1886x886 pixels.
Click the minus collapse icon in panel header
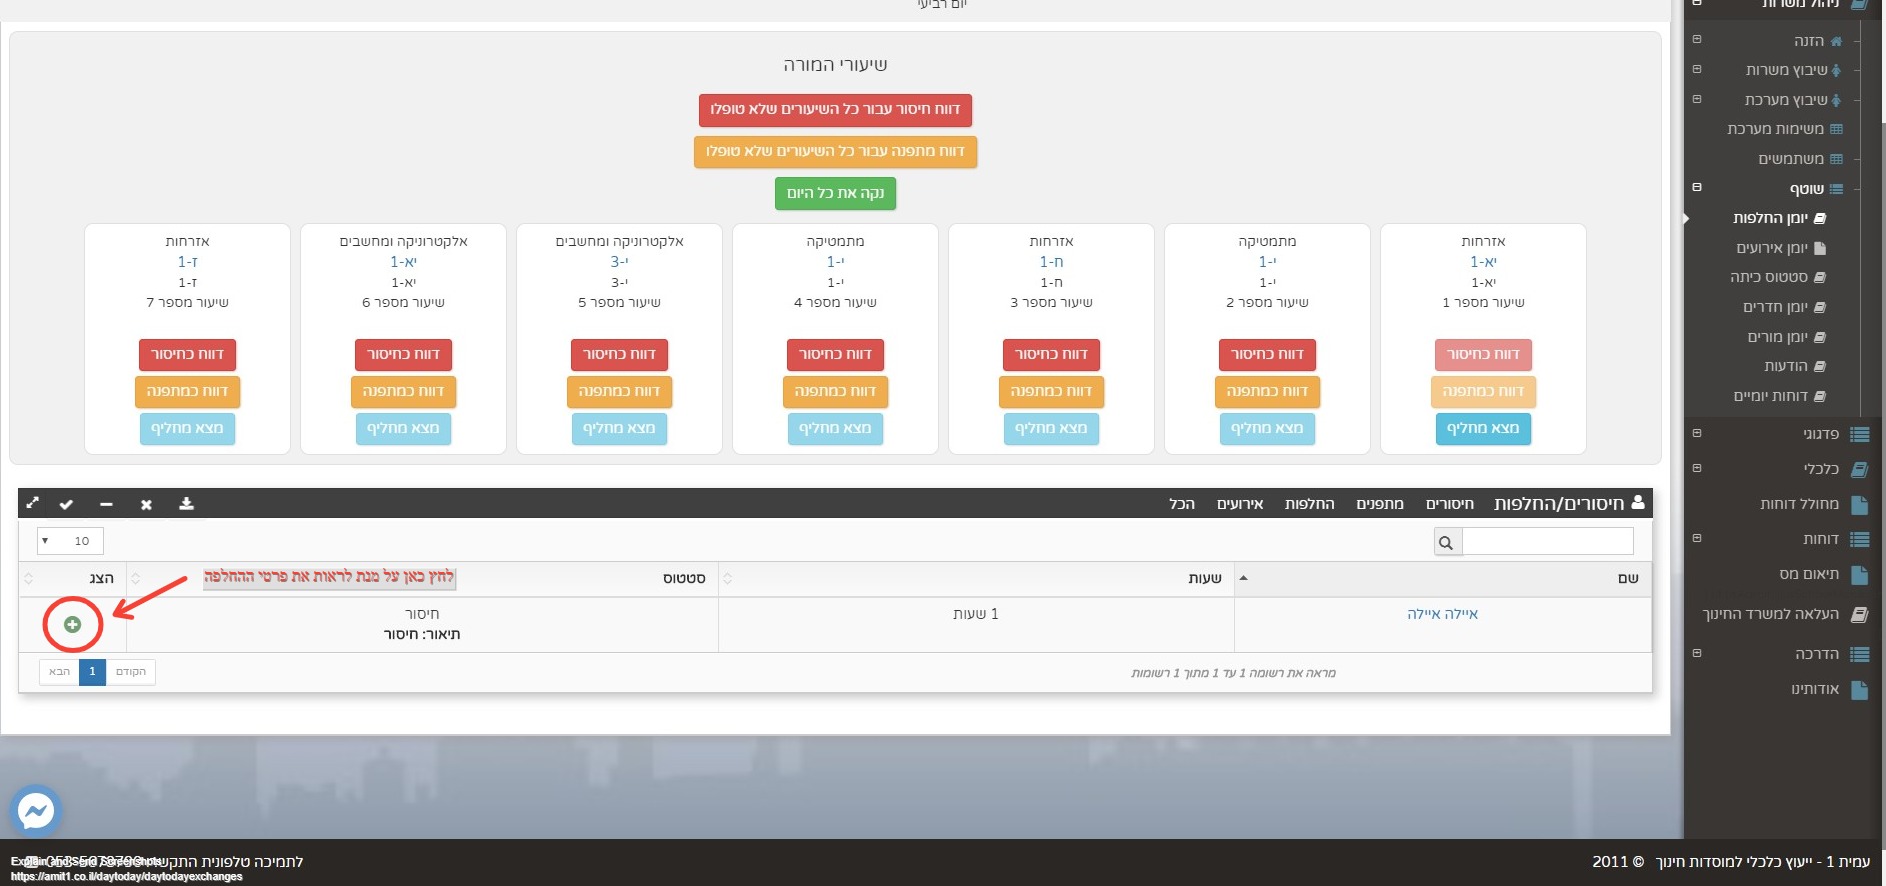tap(106, 504)
